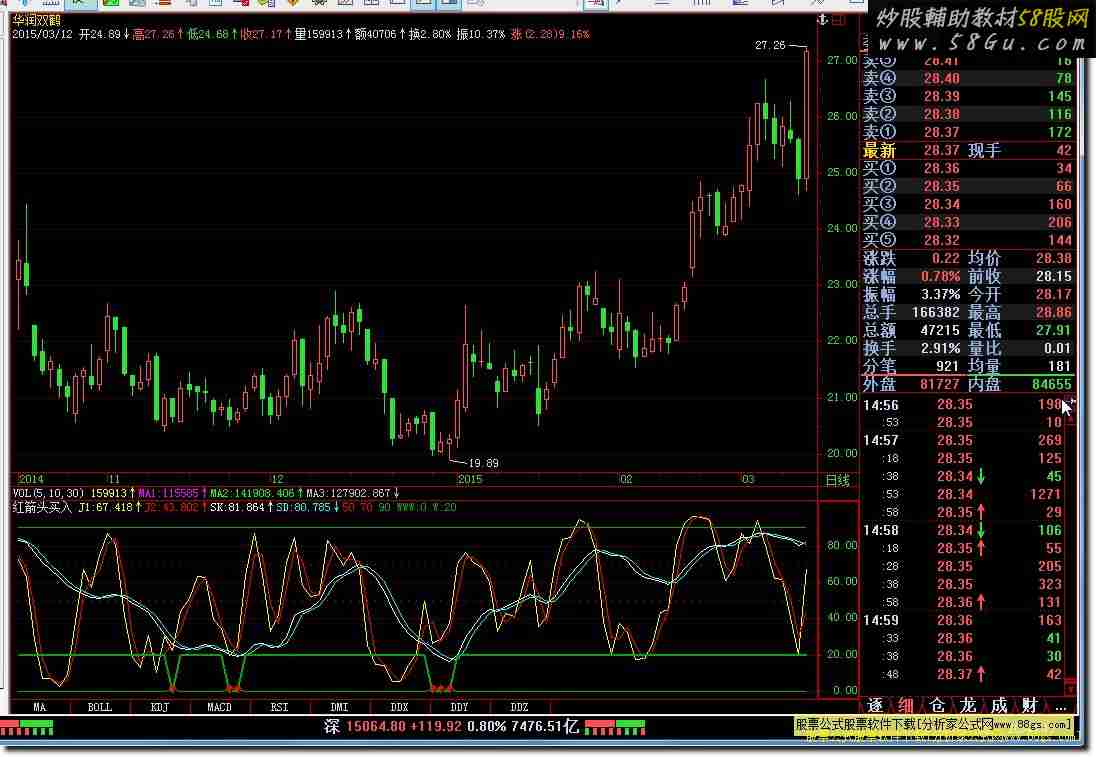This screenshot has height=757, width=1096.
Task: Click the 换手 2.91% value
Action: click(940, 348)
